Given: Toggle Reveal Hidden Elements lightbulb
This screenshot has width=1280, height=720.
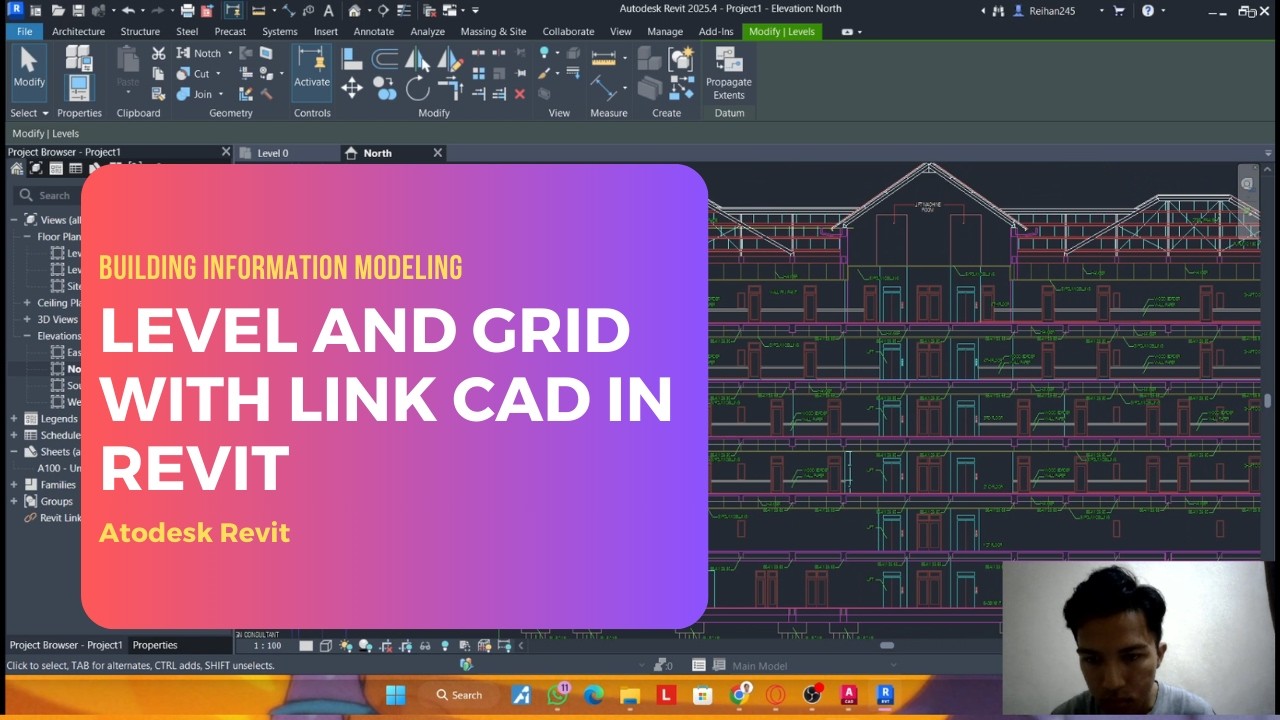Looking at the screenshot, I should [445, 646].
